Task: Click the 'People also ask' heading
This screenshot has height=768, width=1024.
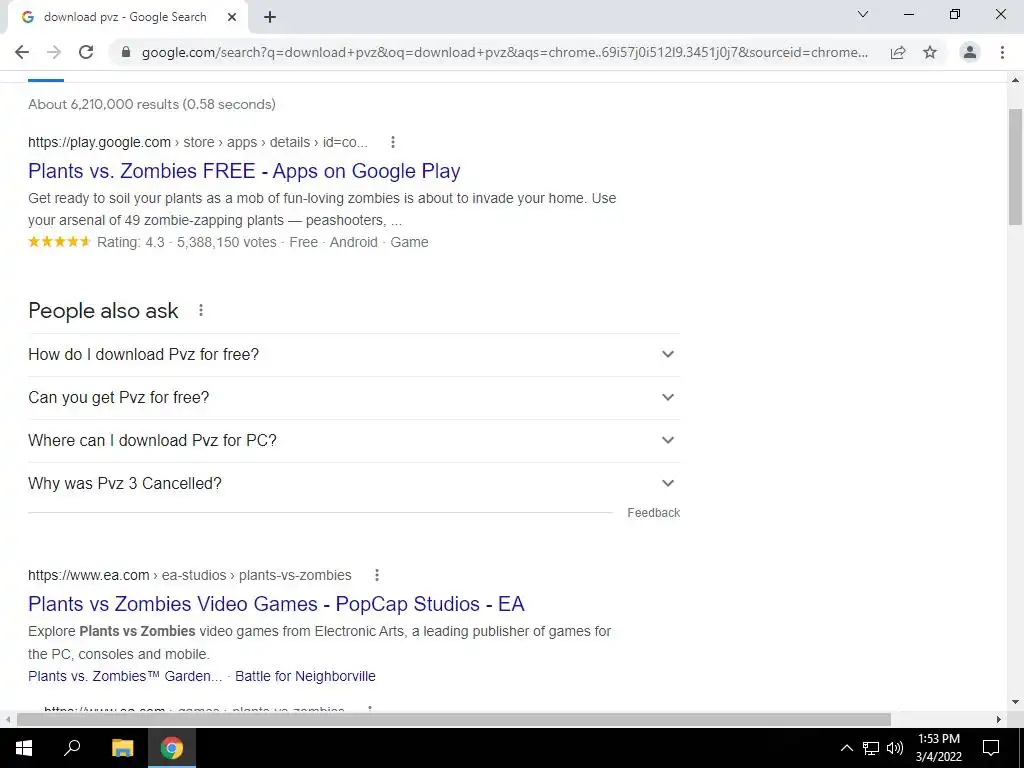Action: click(x=103, y=311)
